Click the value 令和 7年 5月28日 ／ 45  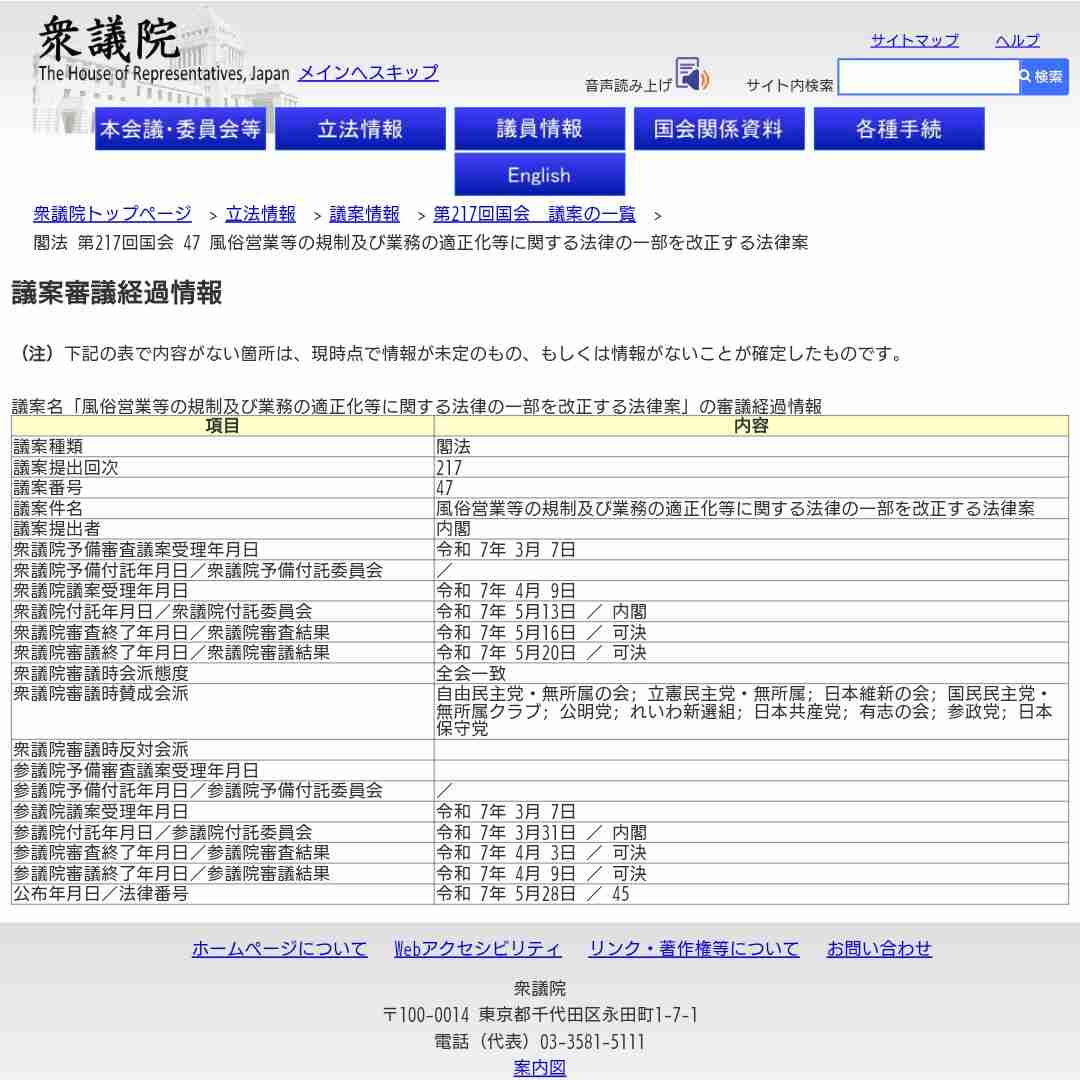(x=532, y=894)
